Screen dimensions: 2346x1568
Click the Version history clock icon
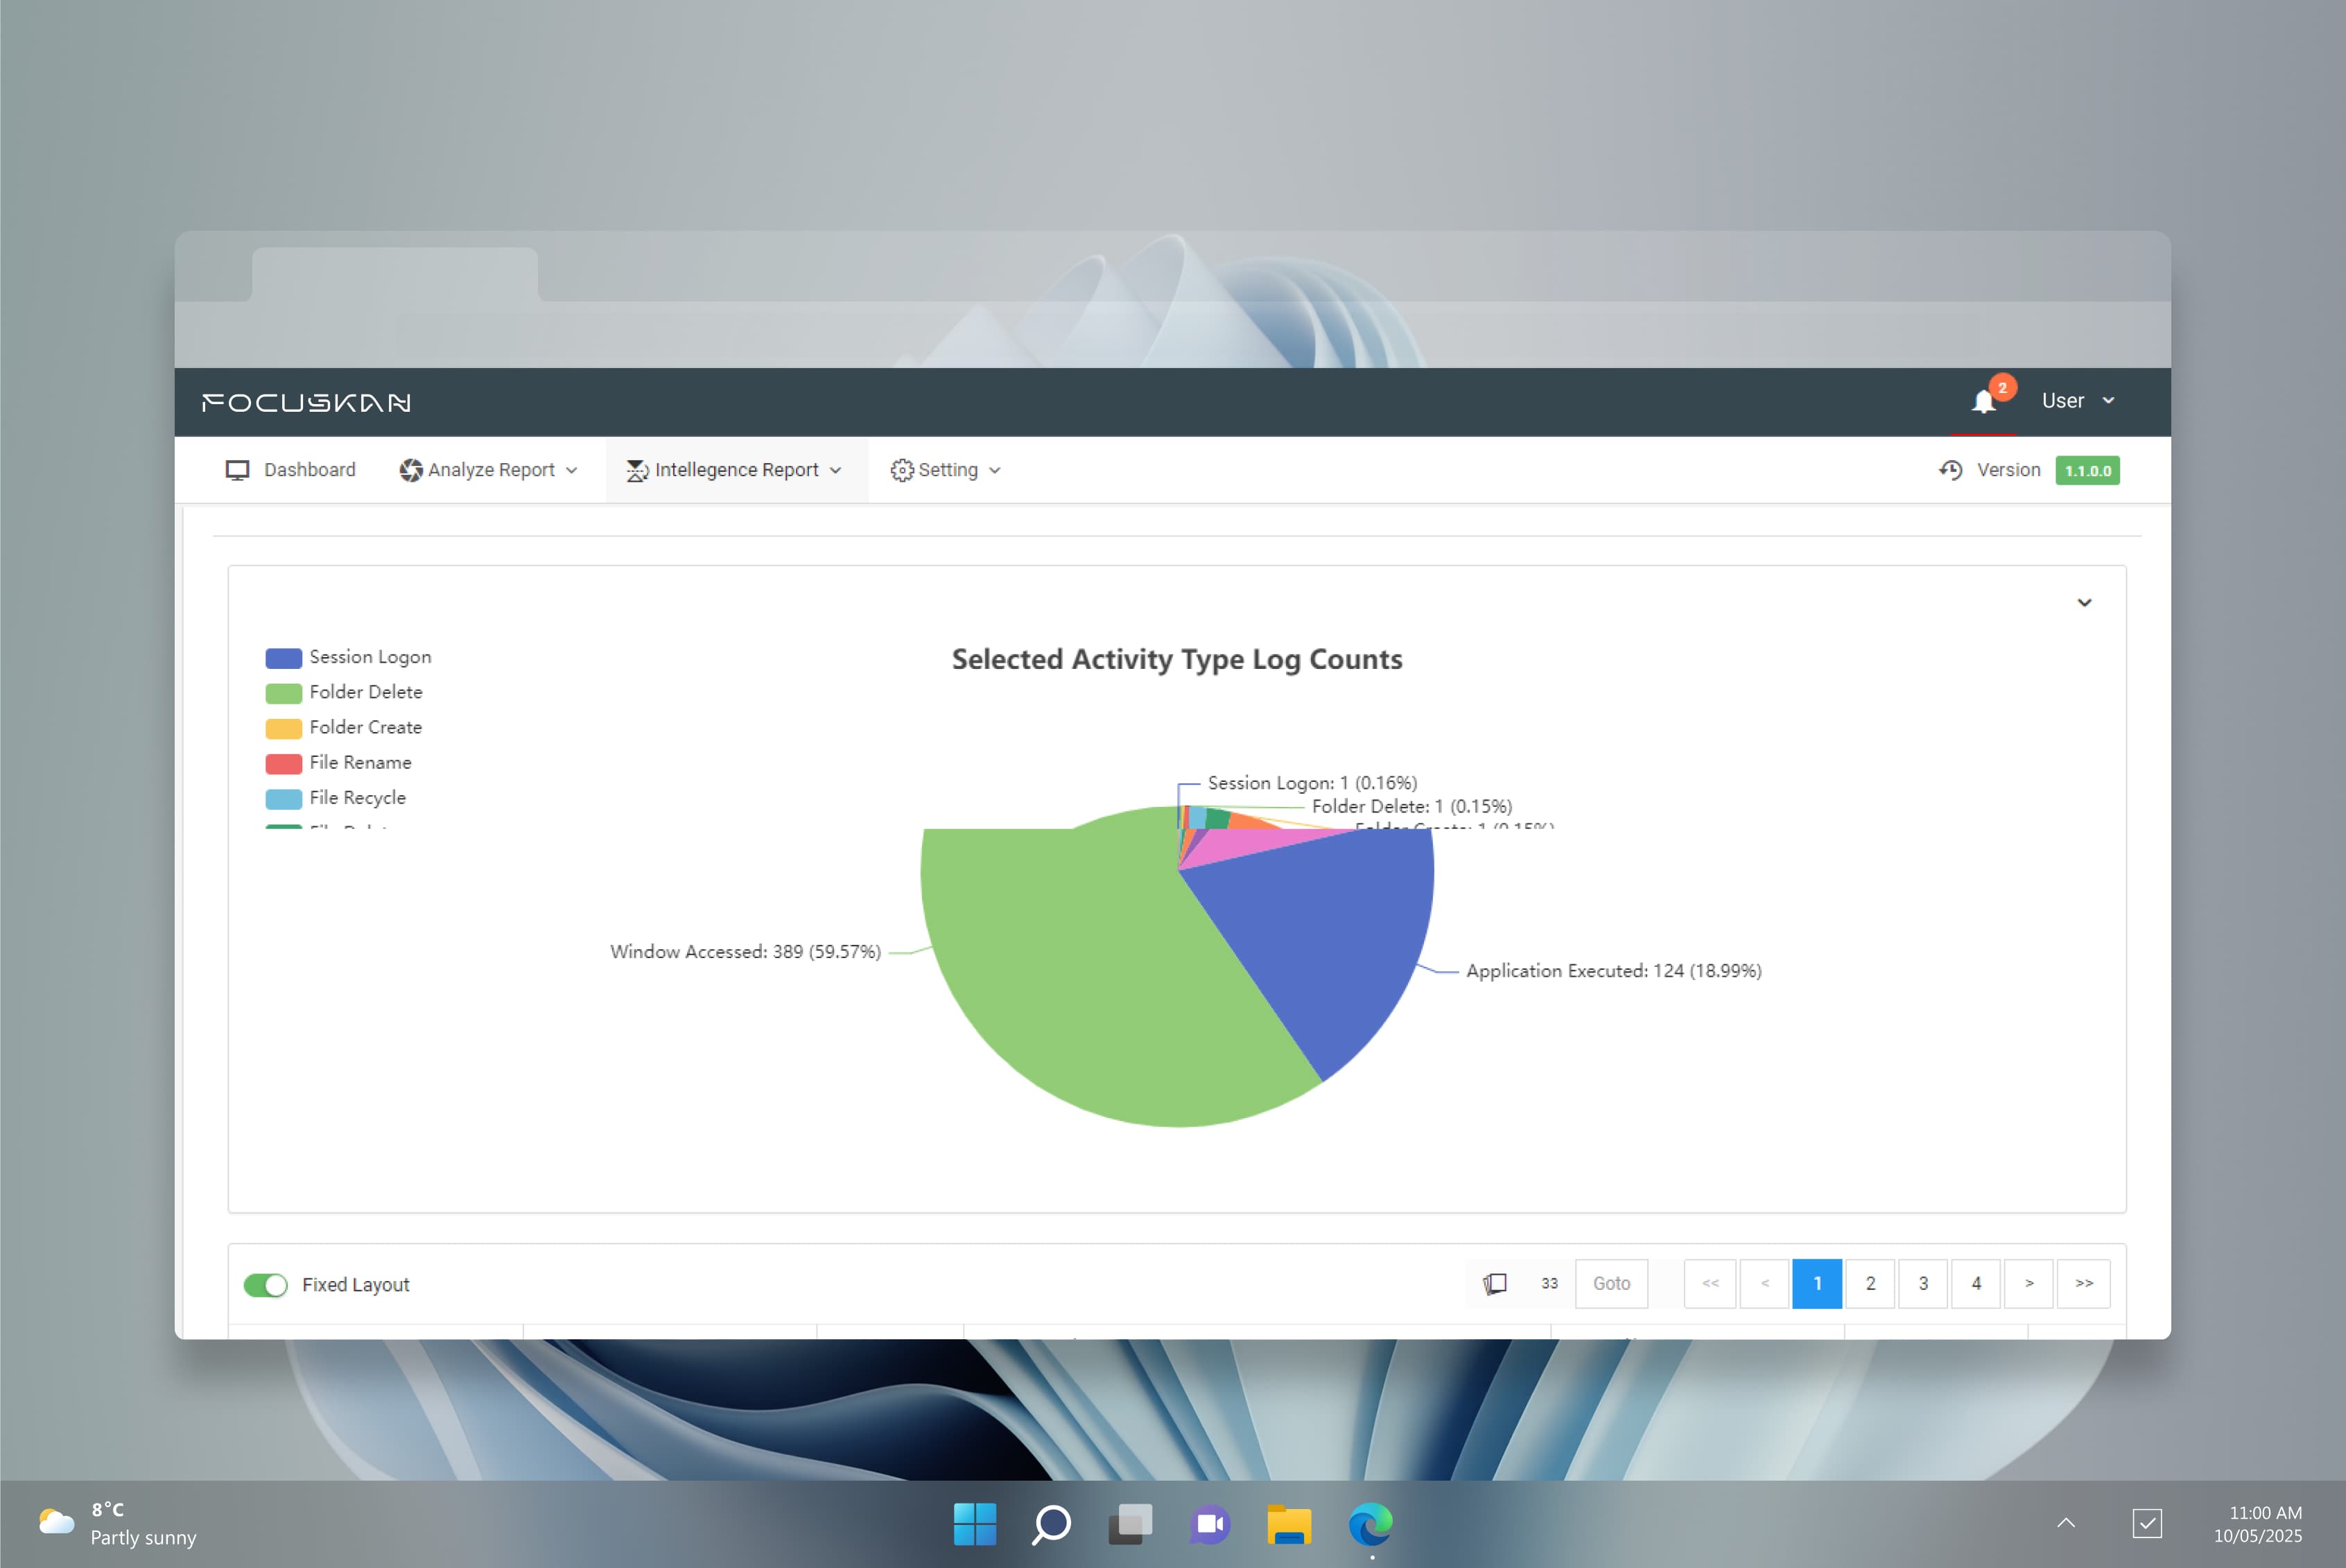(x=1950, y=470)
